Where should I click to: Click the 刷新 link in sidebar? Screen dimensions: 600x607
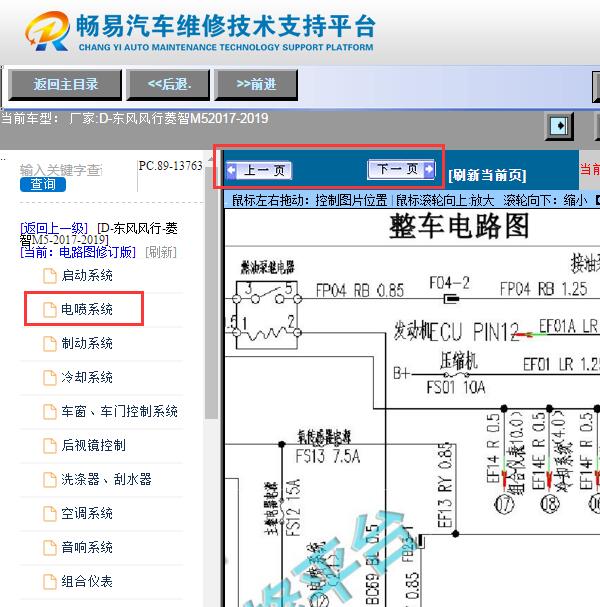pyautogui.click(x=161, y=252)
